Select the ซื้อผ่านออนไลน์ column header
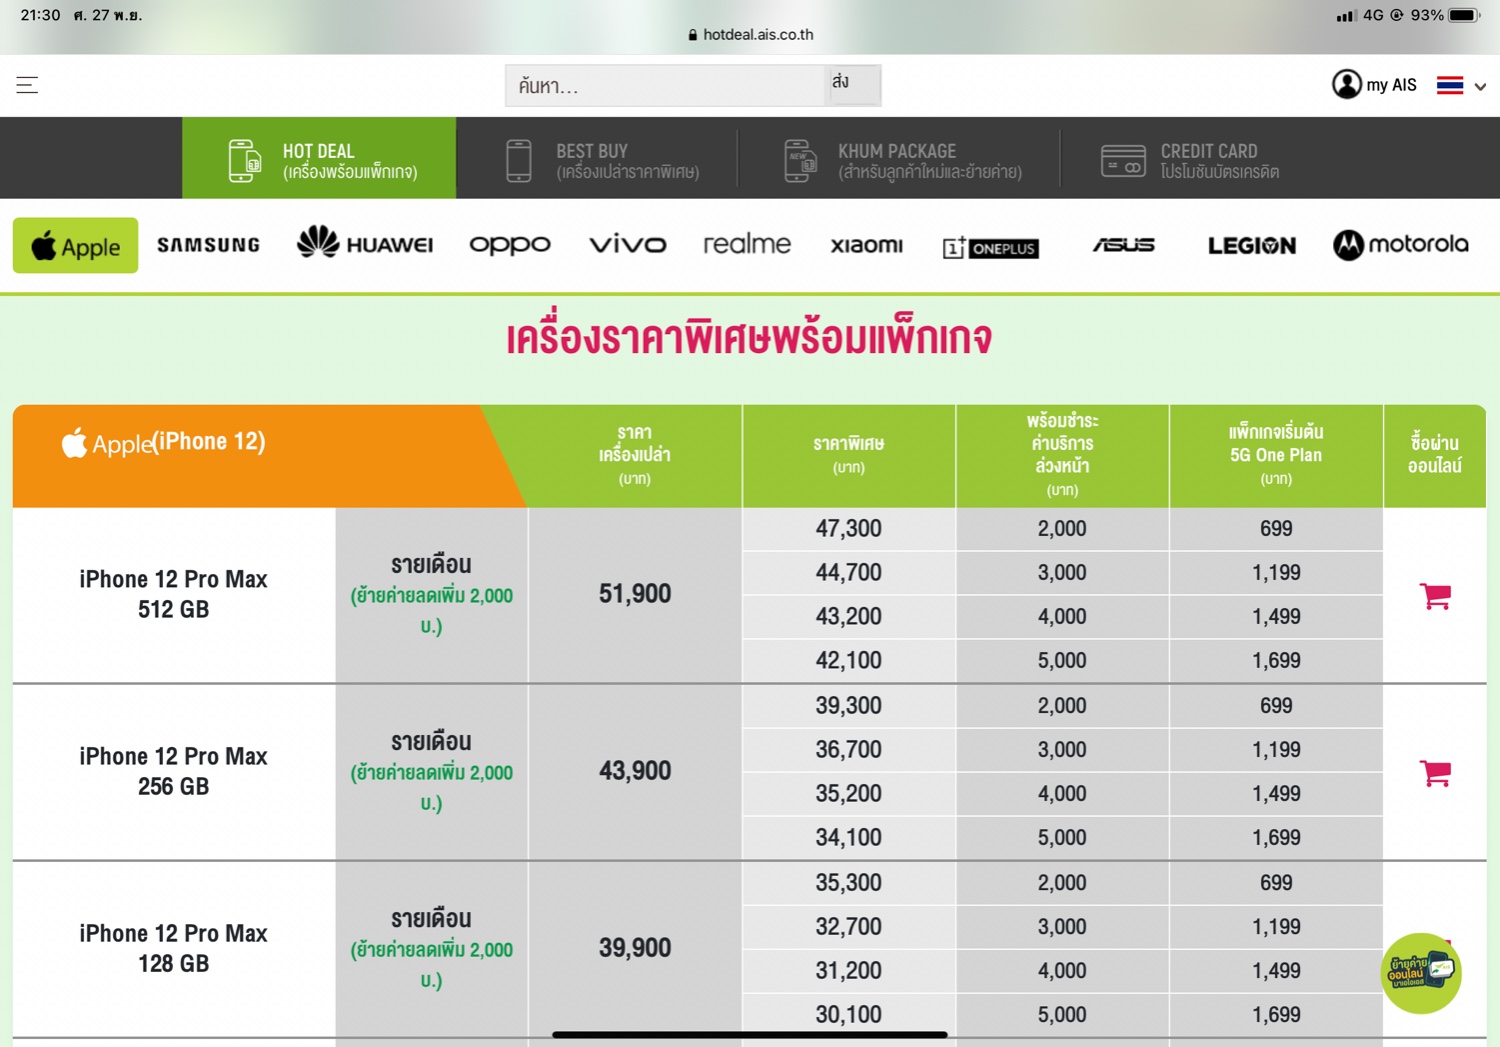Viewport: 1500px width, 1047px height. [x=1435, y=454]
